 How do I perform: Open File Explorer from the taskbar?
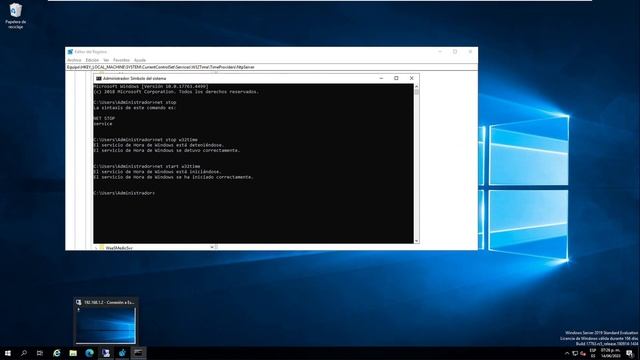coord(73,353)
